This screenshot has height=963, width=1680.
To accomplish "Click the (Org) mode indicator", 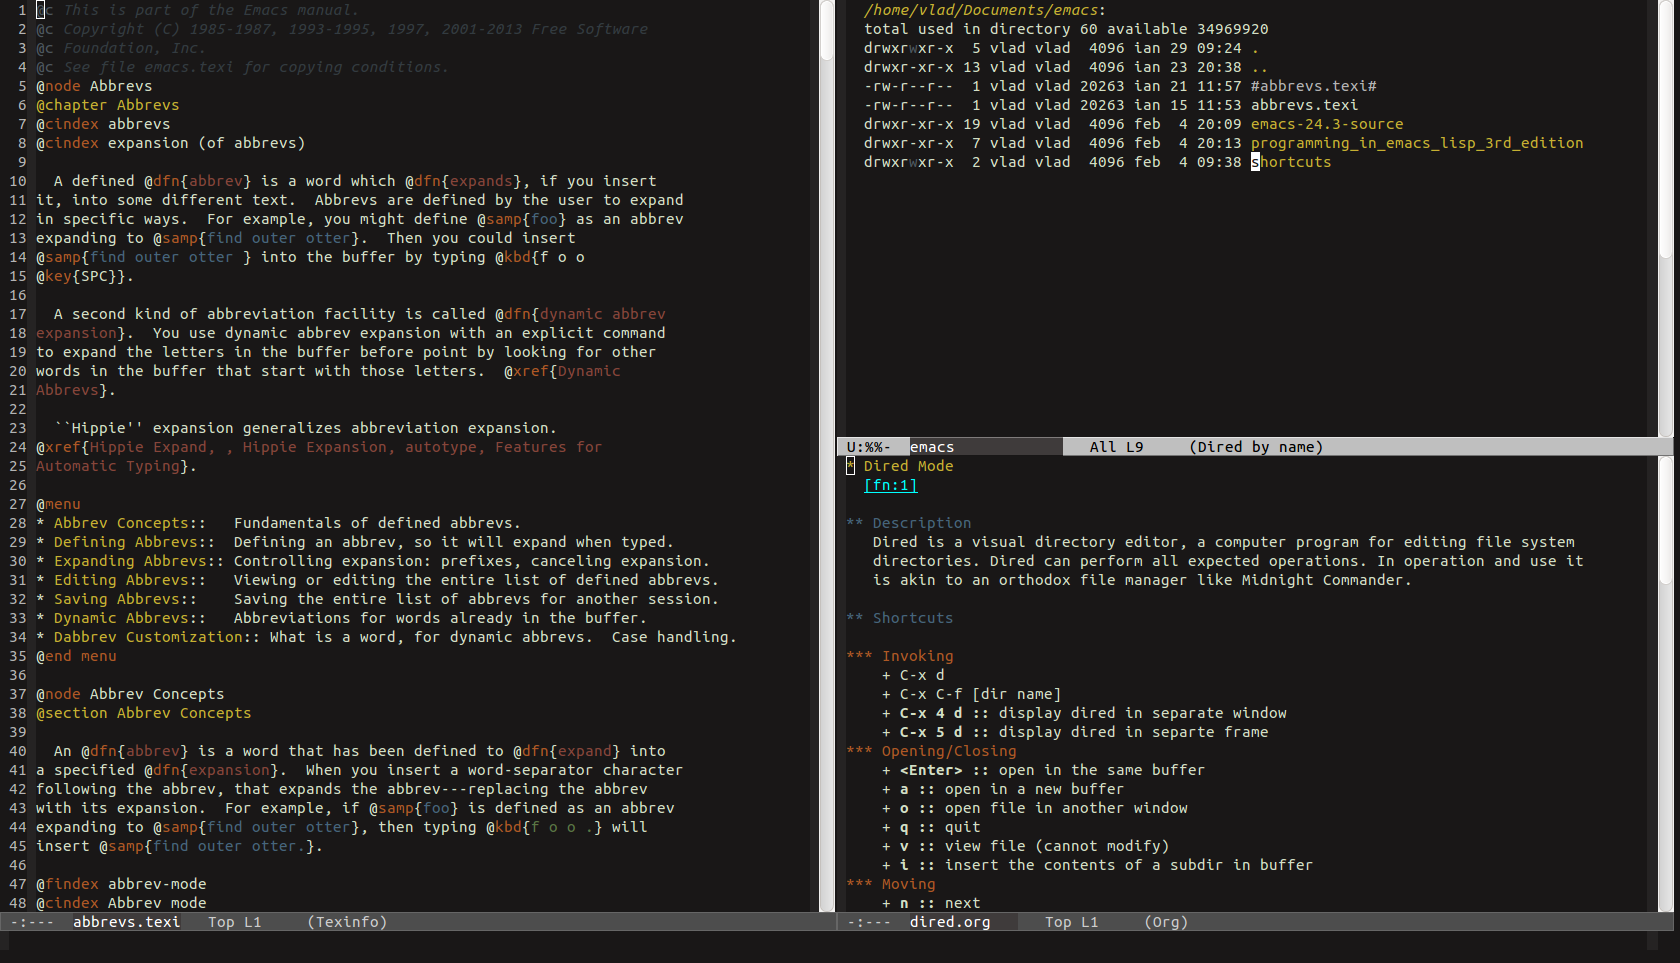I will (1166, 922).
